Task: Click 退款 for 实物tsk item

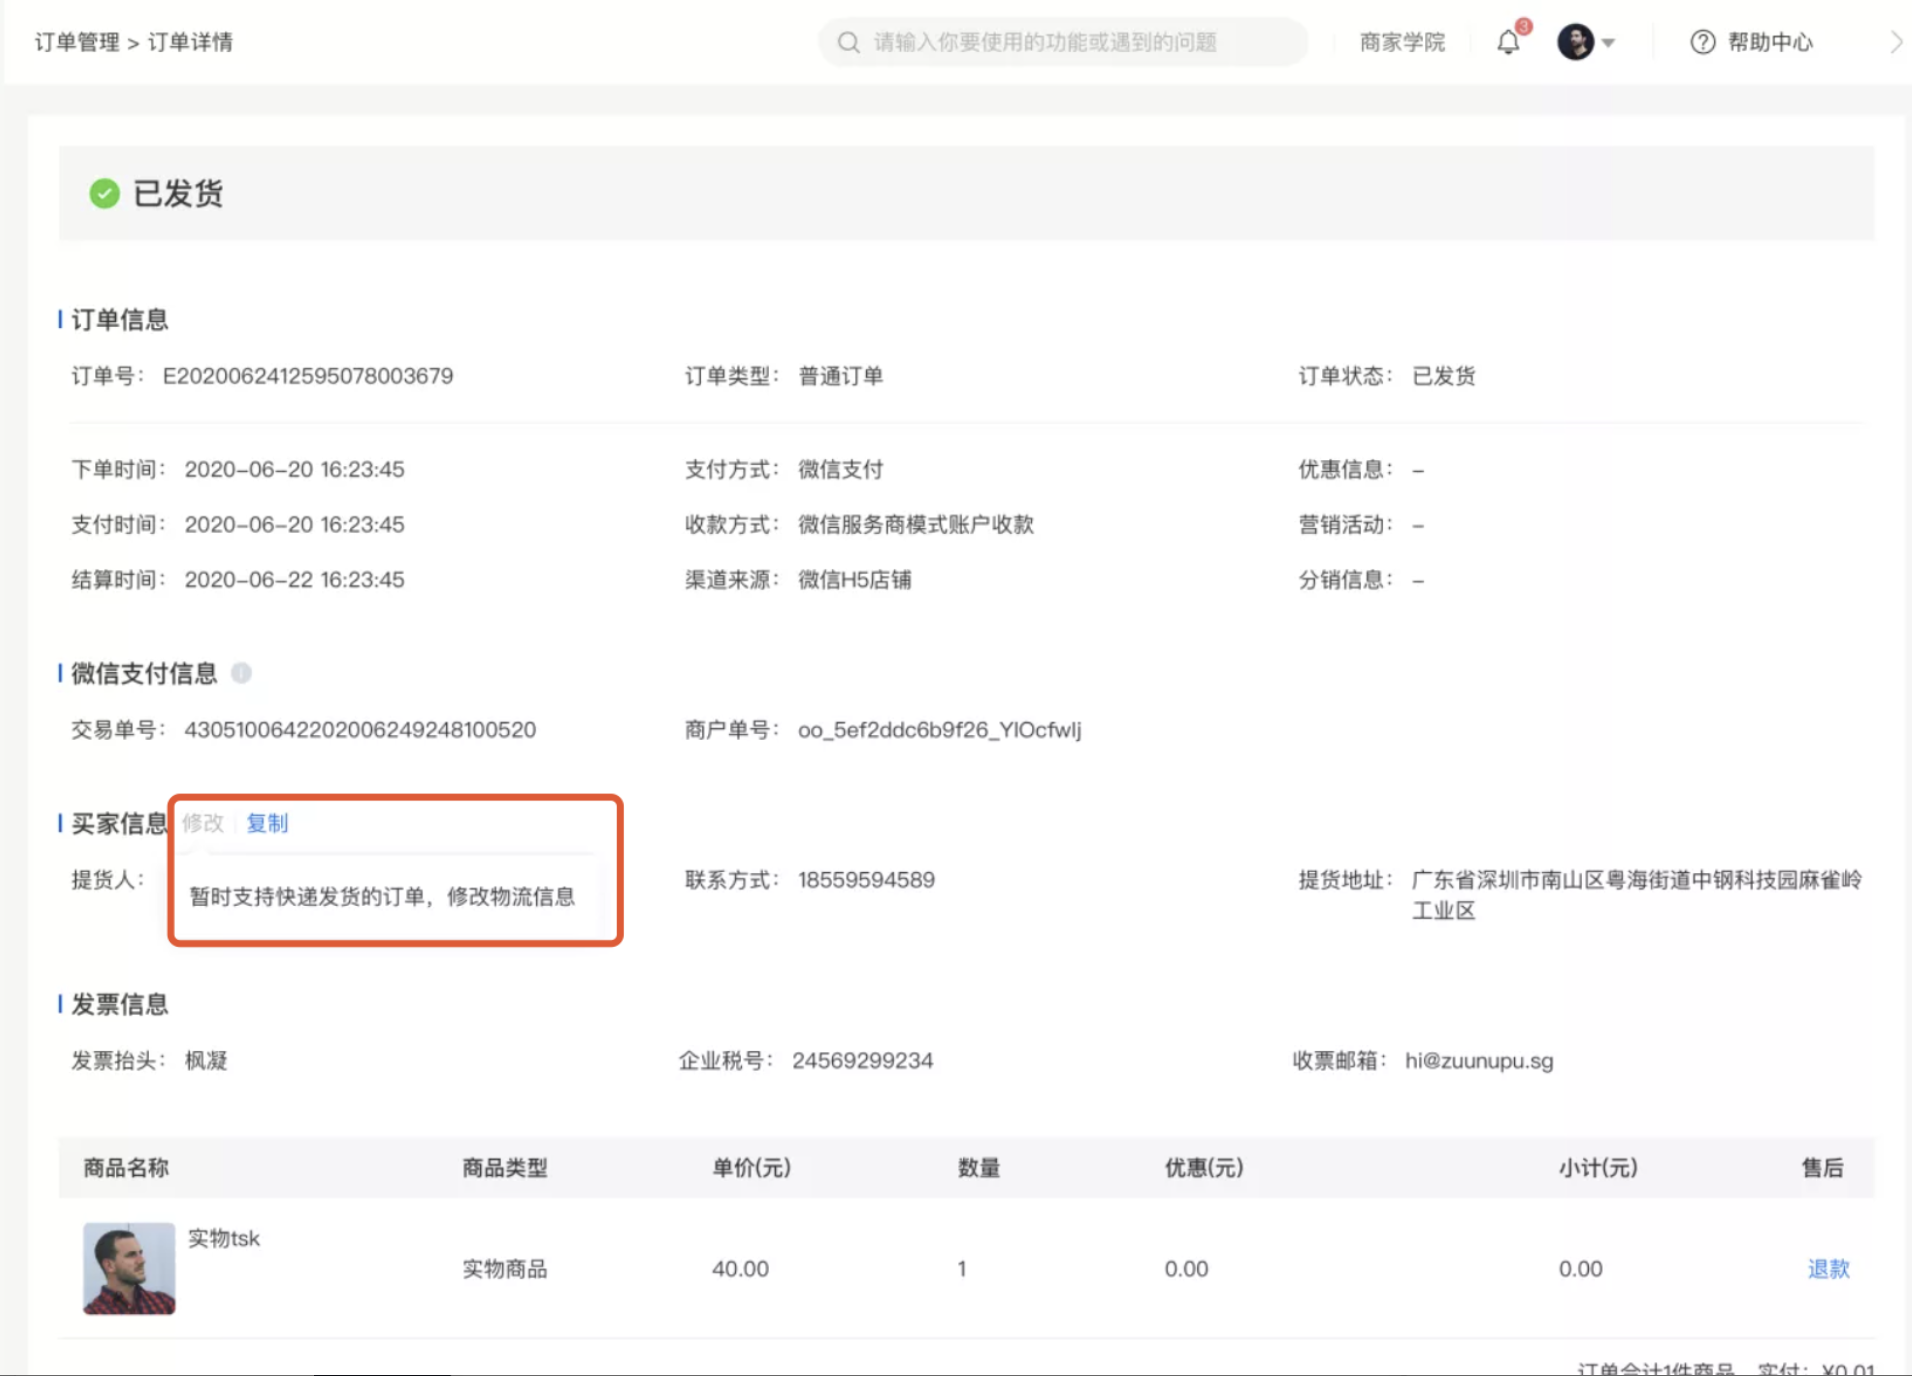Action: (x=1828, y=1269)
